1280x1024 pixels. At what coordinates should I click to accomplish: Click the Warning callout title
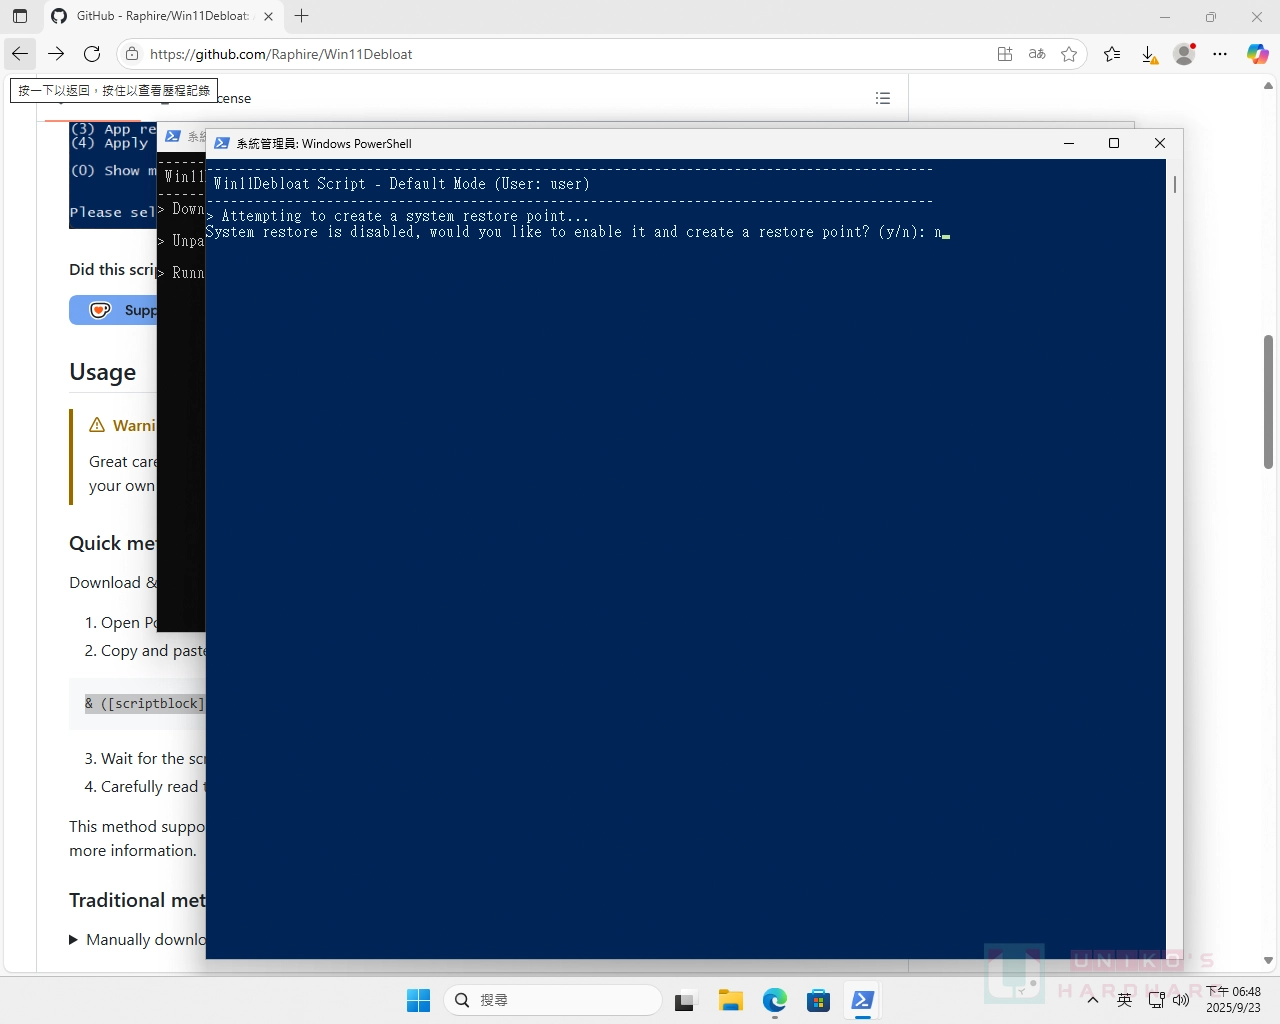134,425
